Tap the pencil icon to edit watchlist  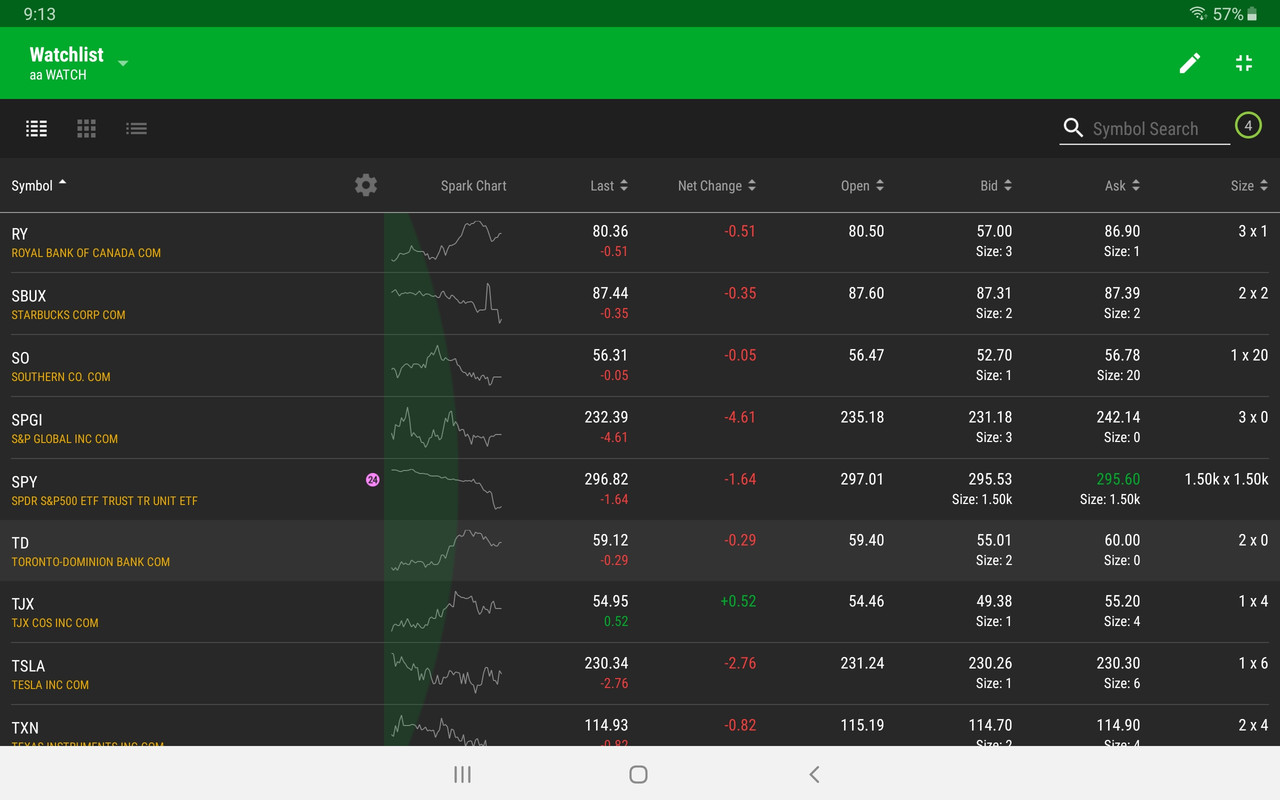[x=1190, y=63]
